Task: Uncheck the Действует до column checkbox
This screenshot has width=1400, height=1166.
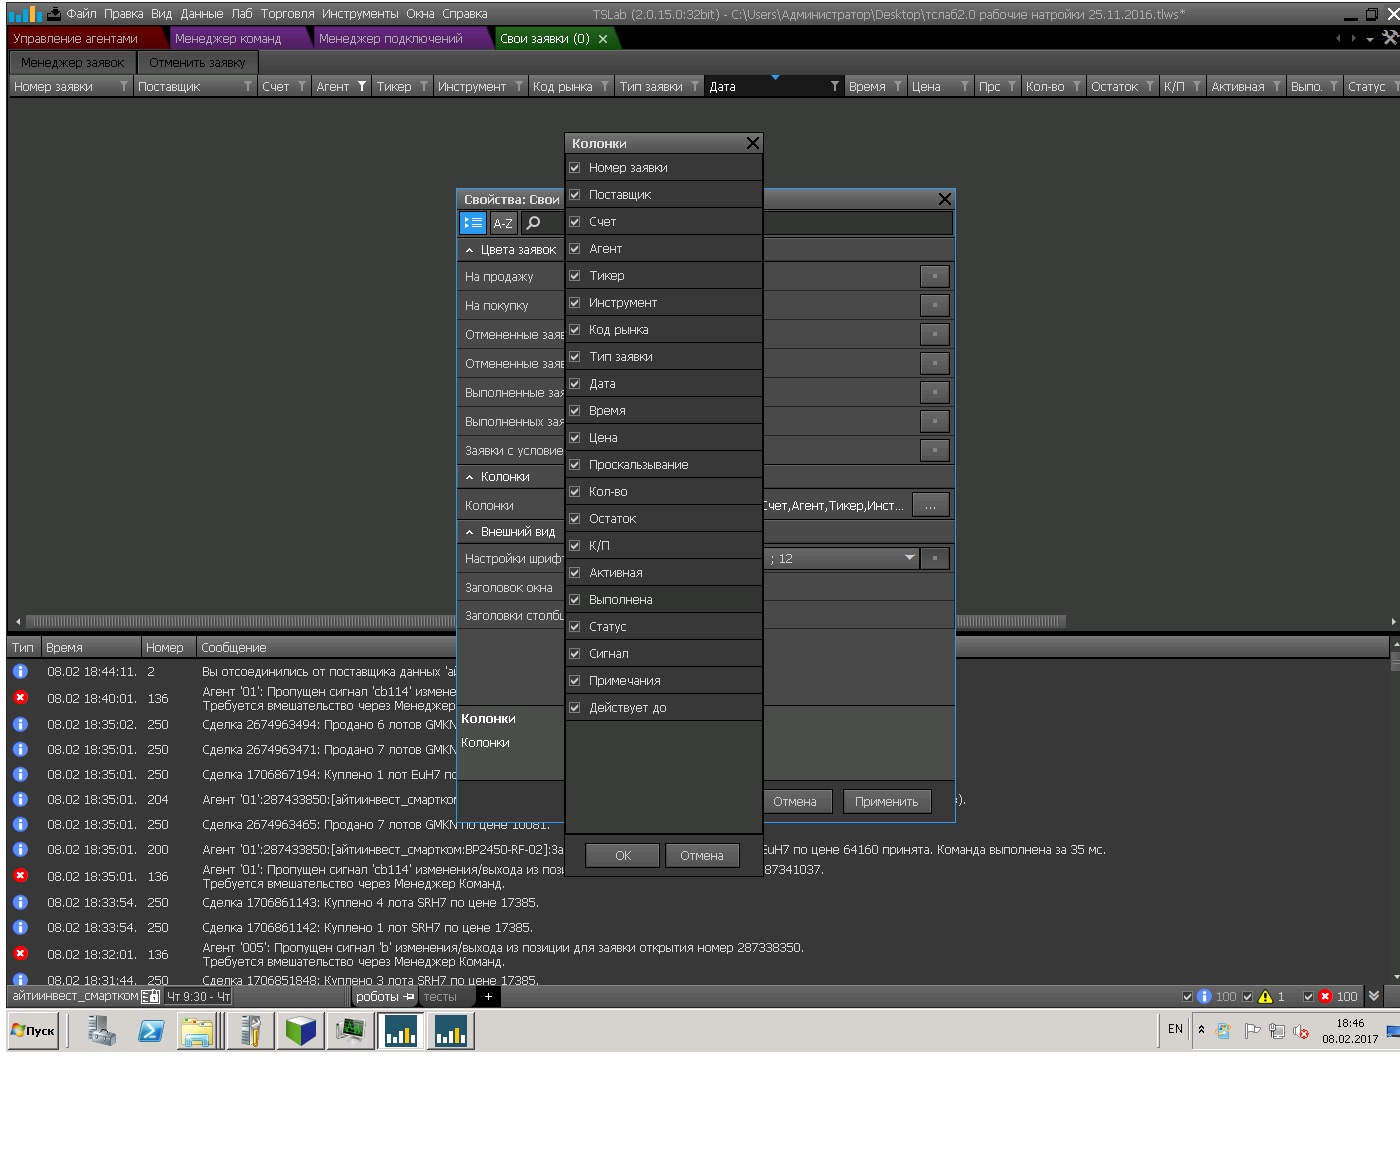Action: point(575,708)
